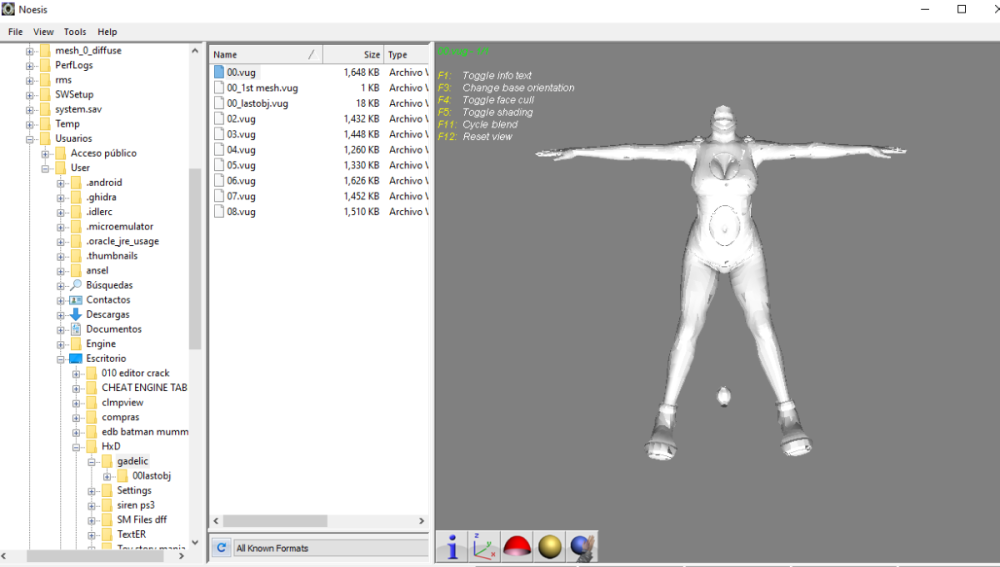Viewport: 1000px width, 567px height.
Task: Select the 00.vug file icon
Action: click(x=219, y=72)
